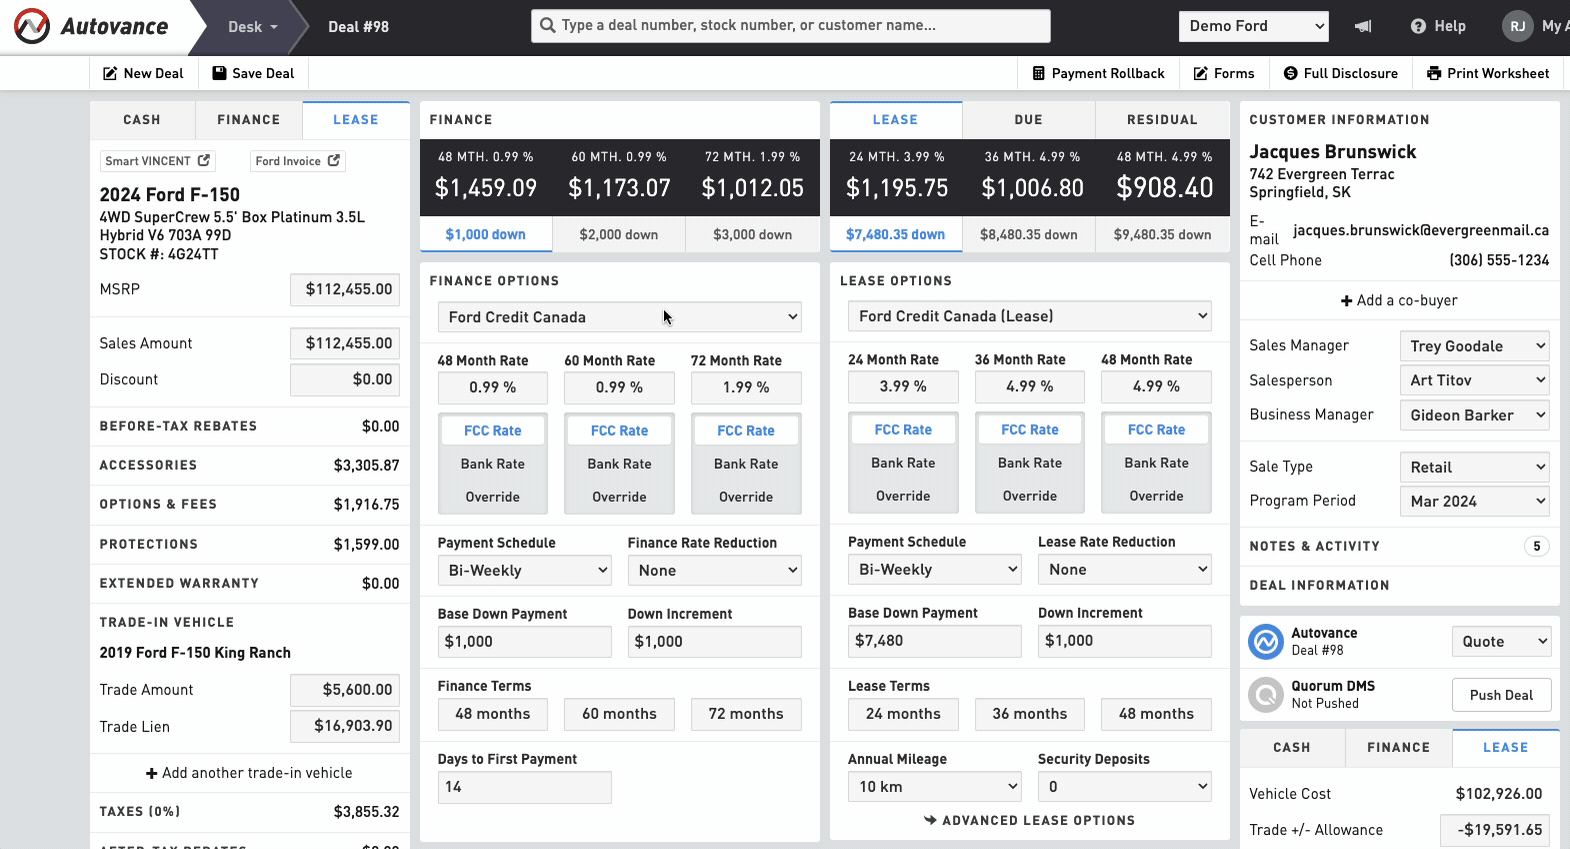Viewport: 1570px width, 849px height.
Task: Click the RJ user avatar
Action: point(1517,26)
